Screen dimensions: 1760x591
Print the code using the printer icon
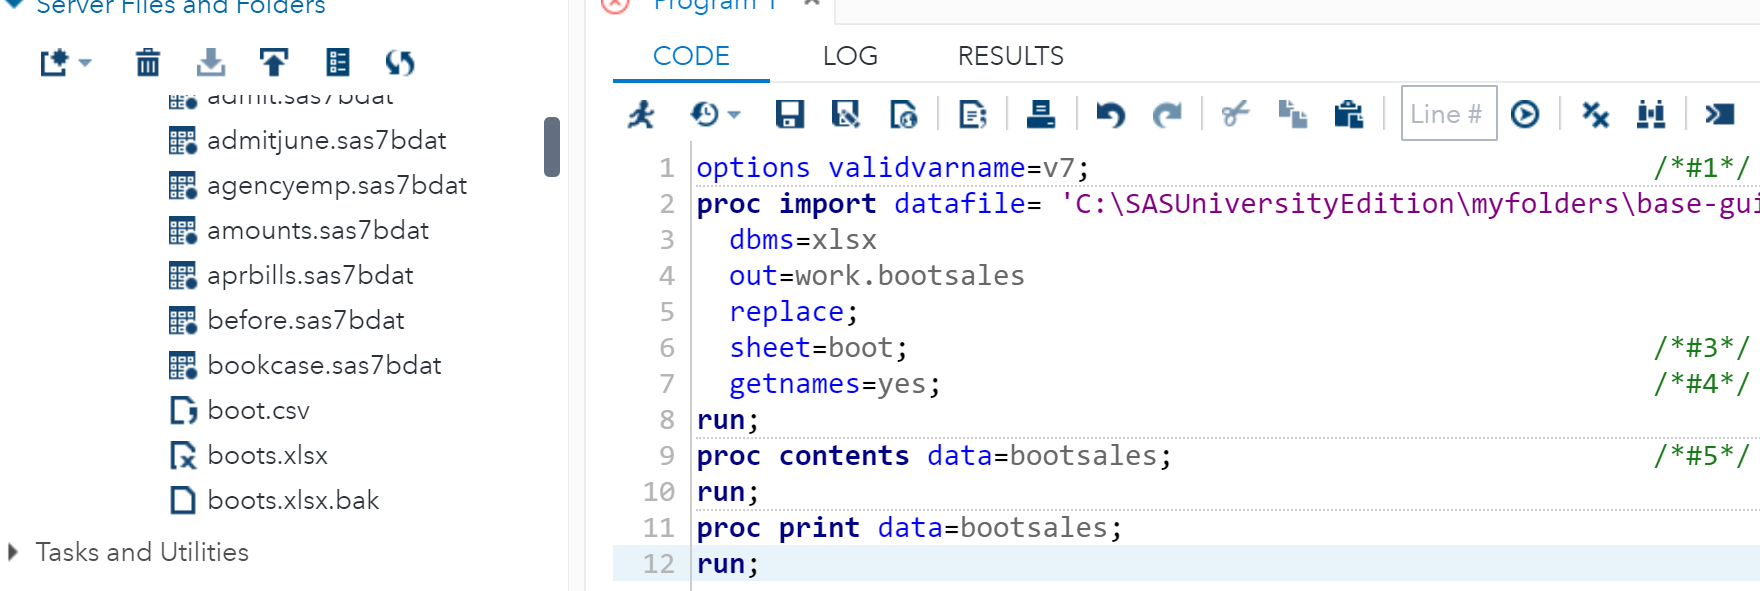[x=1040, y=114]
